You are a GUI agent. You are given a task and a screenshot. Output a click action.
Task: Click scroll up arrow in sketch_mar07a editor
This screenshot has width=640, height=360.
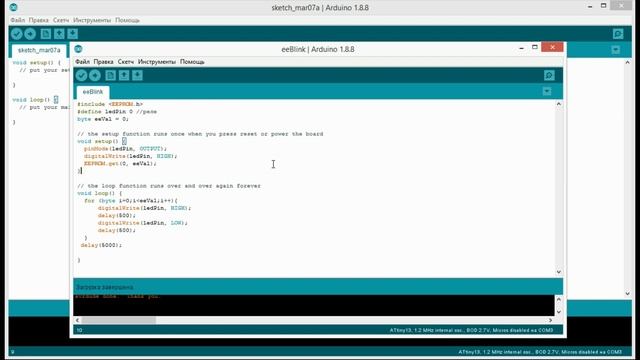[628, 62]
